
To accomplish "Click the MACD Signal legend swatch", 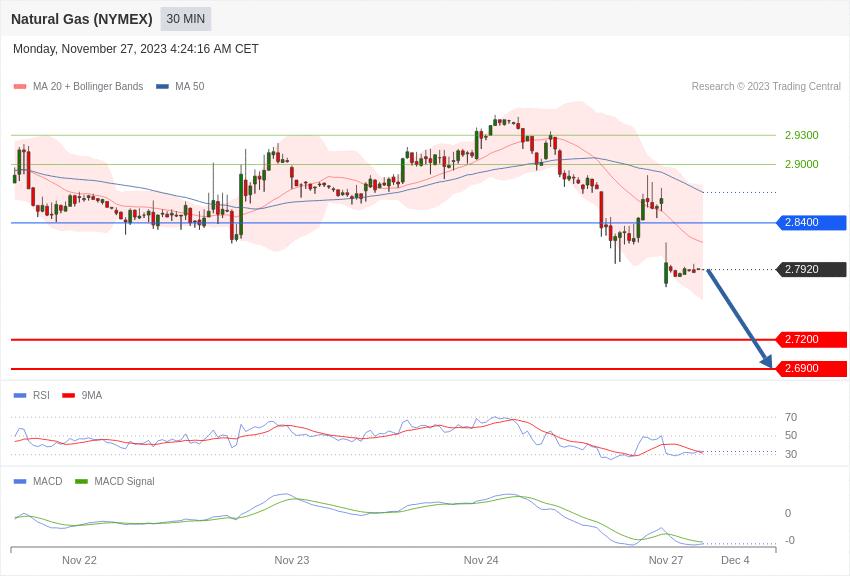I will click(x=81, y=481).
